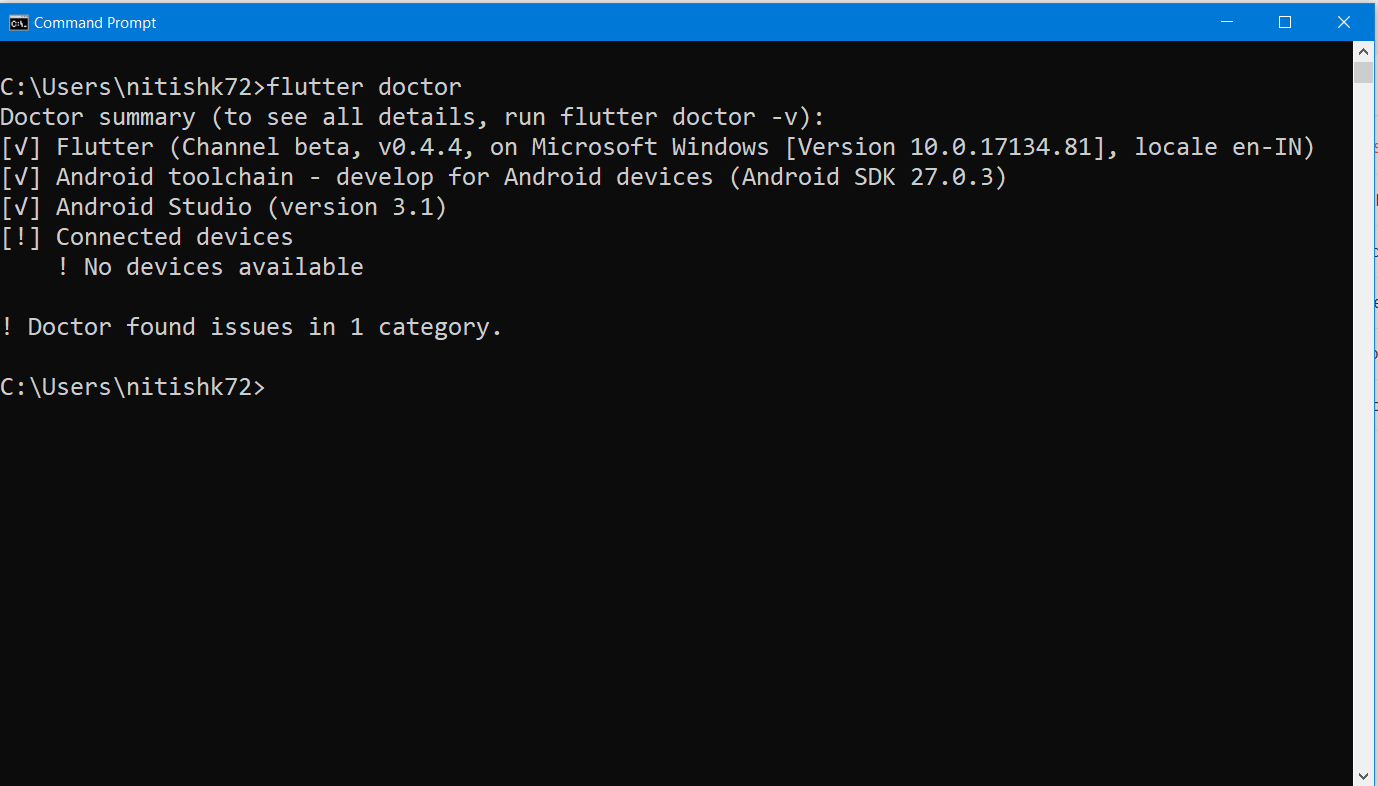This screenshot has width=1378, height=786.
Task: Click the checkmark beside Android Studio line
Action: point(21,206)
